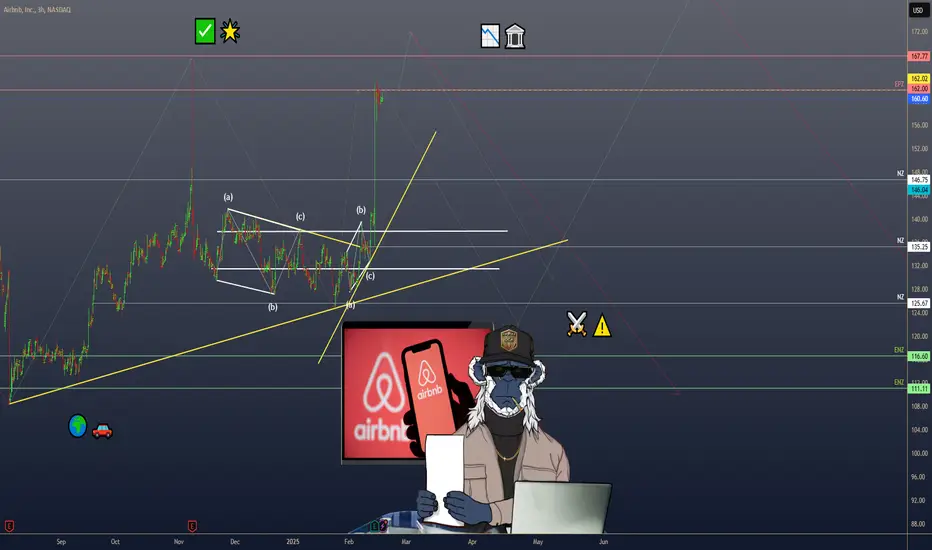Click the Mar label on time axis
This screenshot has height=550, width=932.
pyautogui.click(x=406, y=542)
